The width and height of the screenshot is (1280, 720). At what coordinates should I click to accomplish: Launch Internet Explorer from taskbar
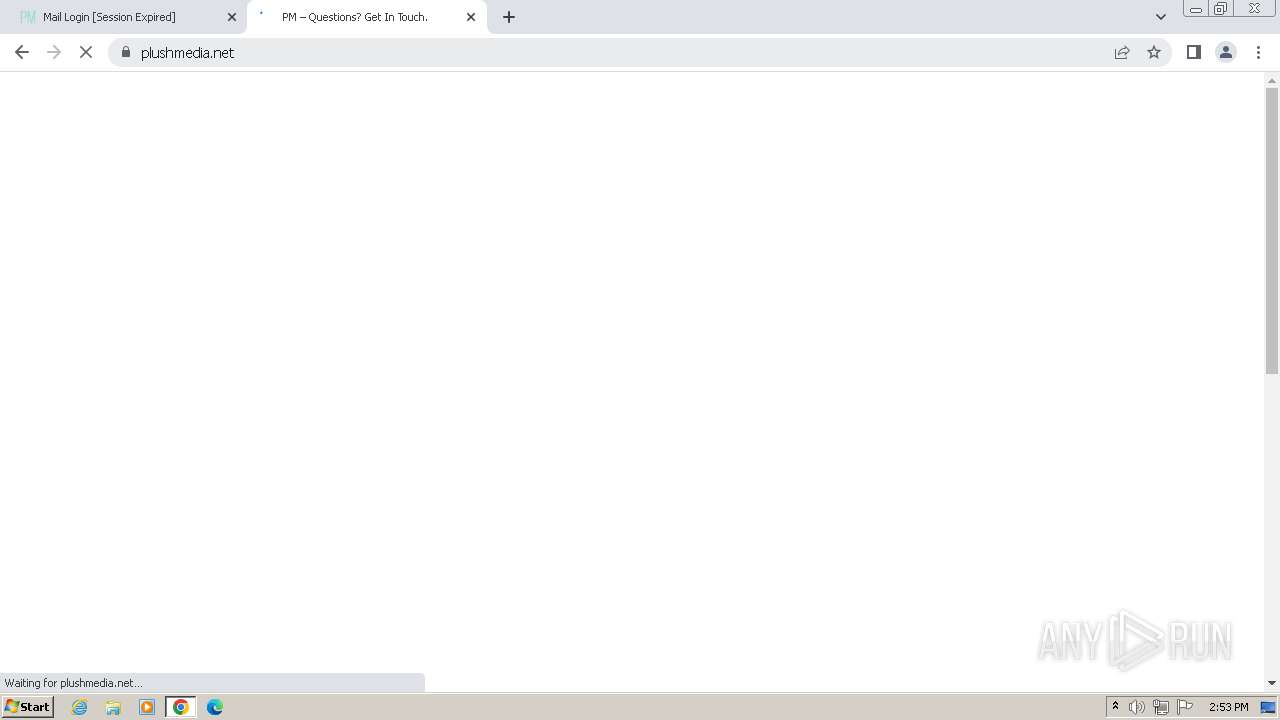(x=79, y=707)
